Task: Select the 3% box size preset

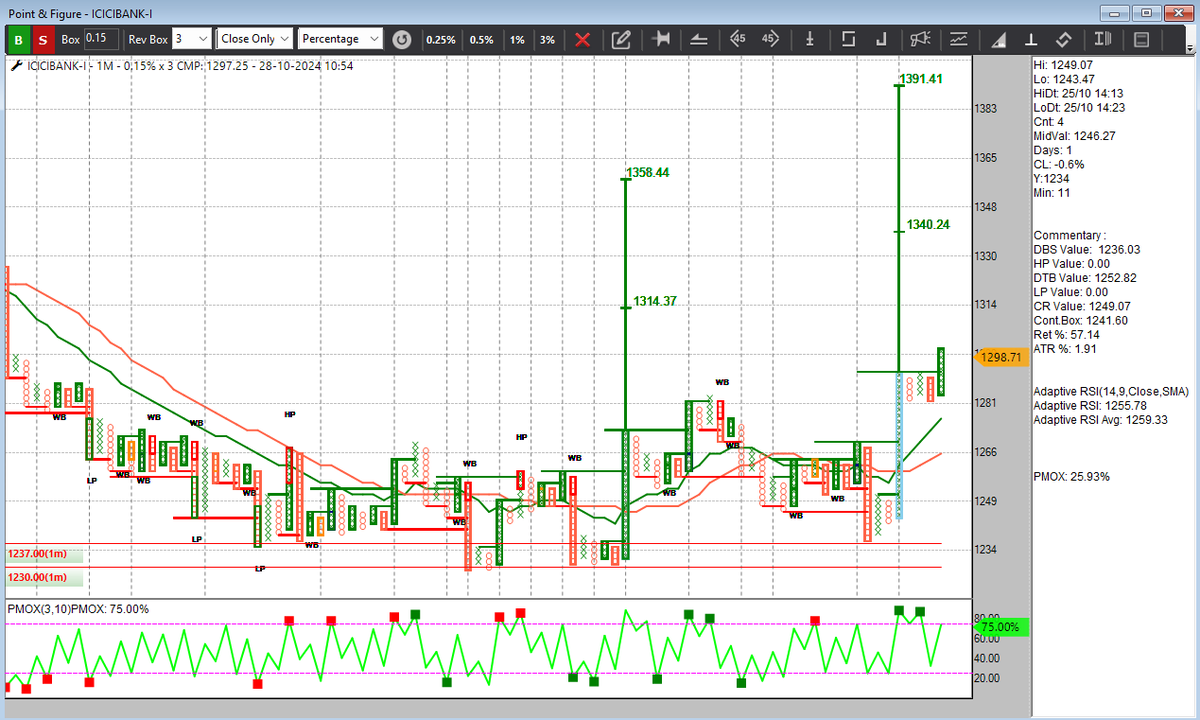Action: [x=547, y=40]
